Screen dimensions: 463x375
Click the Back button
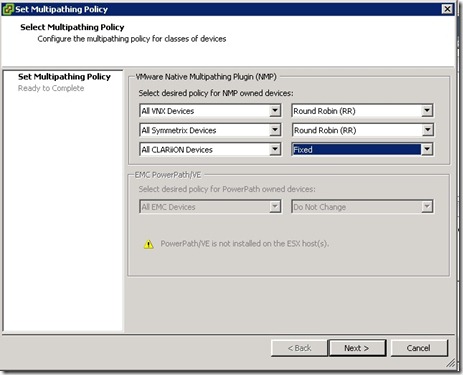tap(299, 348)
